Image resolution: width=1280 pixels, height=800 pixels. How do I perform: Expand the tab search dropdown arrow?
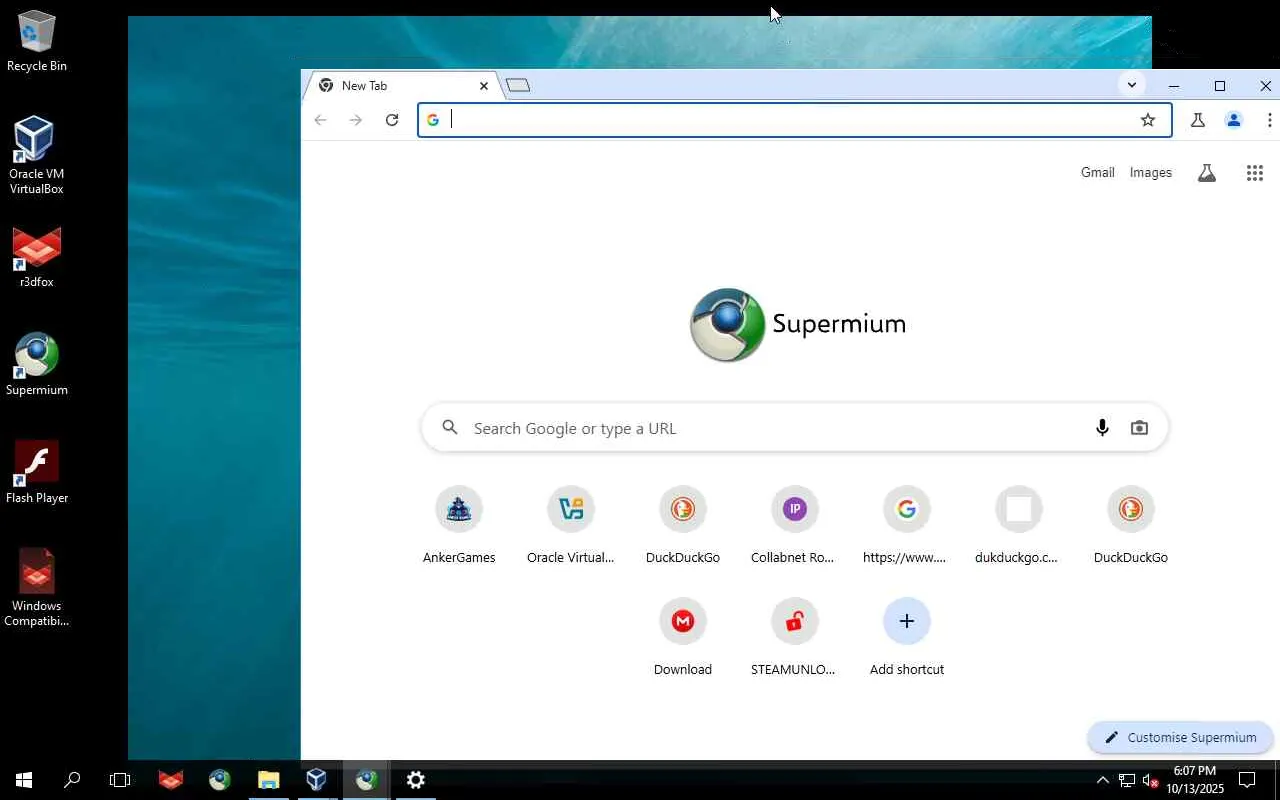(1131, 85)
